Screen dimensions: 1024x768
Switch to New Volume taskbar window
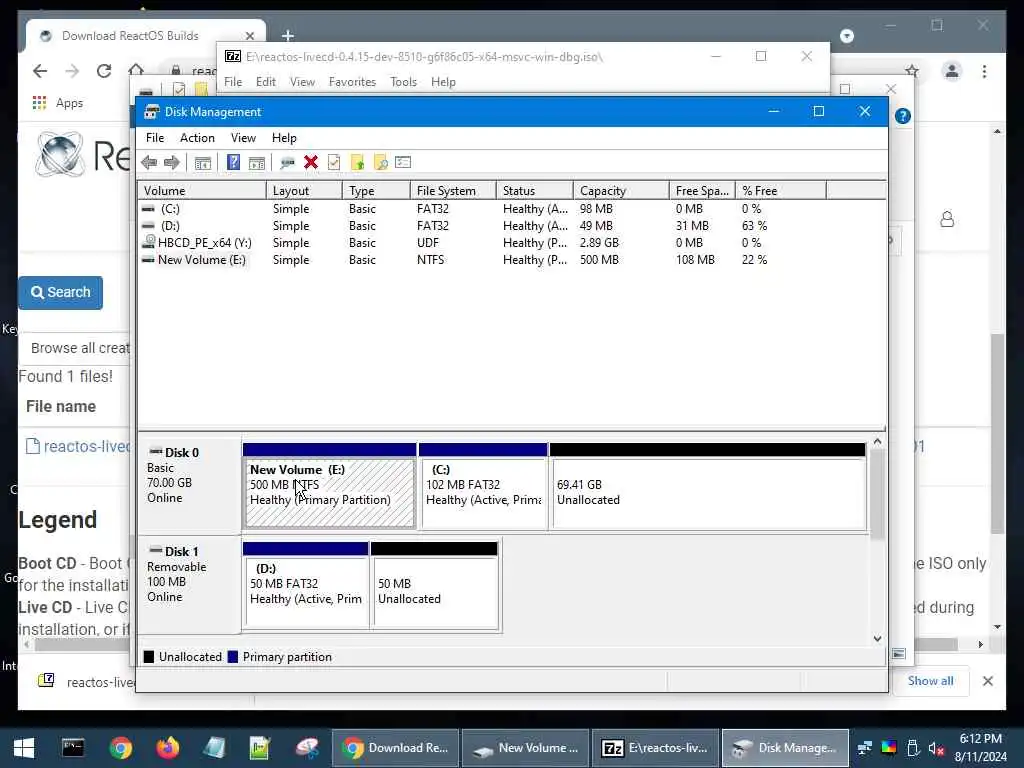click(526, 748)
